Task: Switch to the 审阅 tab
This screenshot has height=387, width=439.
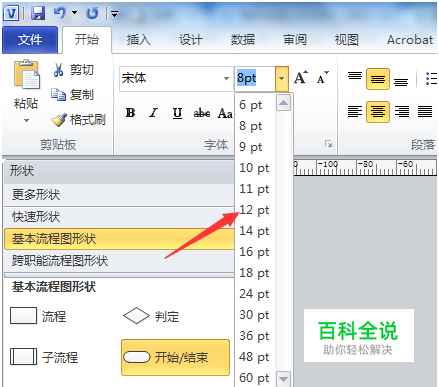Action: click(x=295, y=40)
